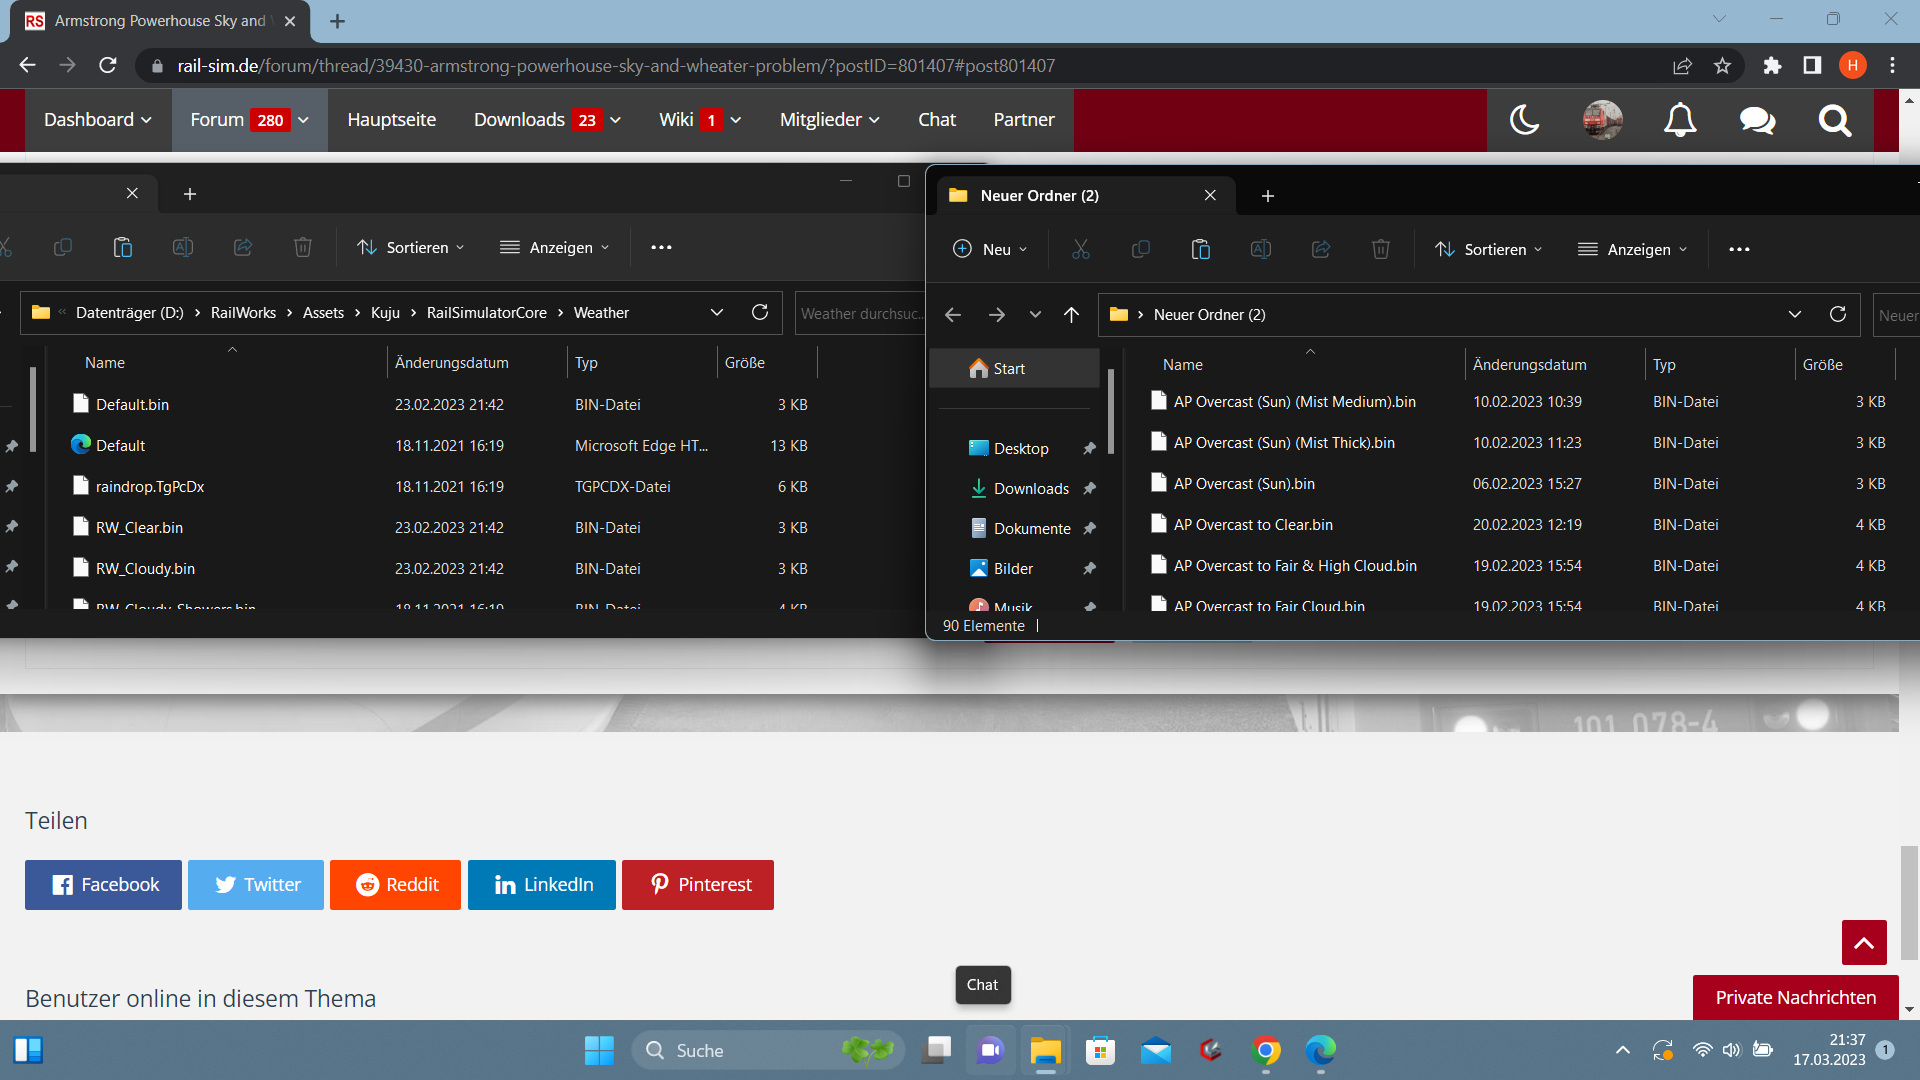Bookmark page with star icon
Image resolution: width=1920 pixels, height=1080 pixels.
tap(1722, 66)
